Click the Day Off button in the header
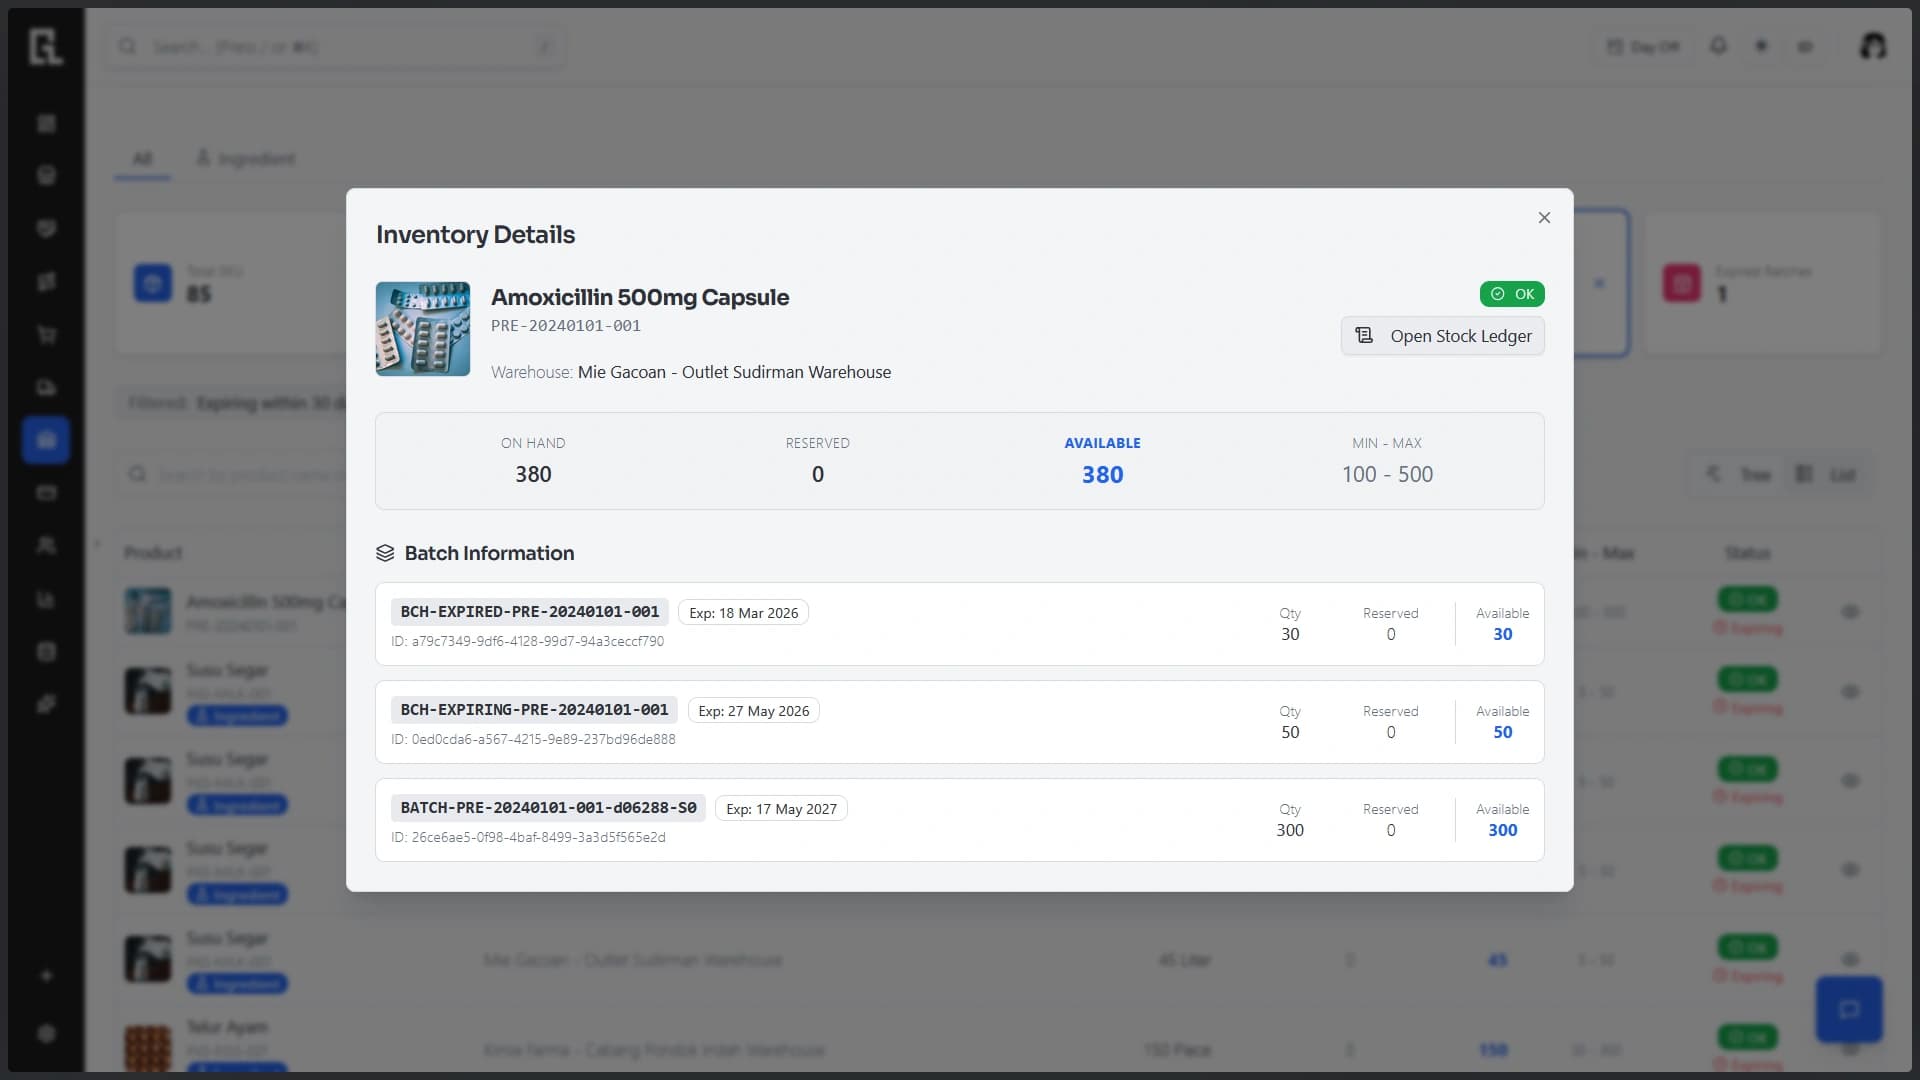Image resolution: width=1920 pixels, height=1080 pixels. (x=1643, y=47)
